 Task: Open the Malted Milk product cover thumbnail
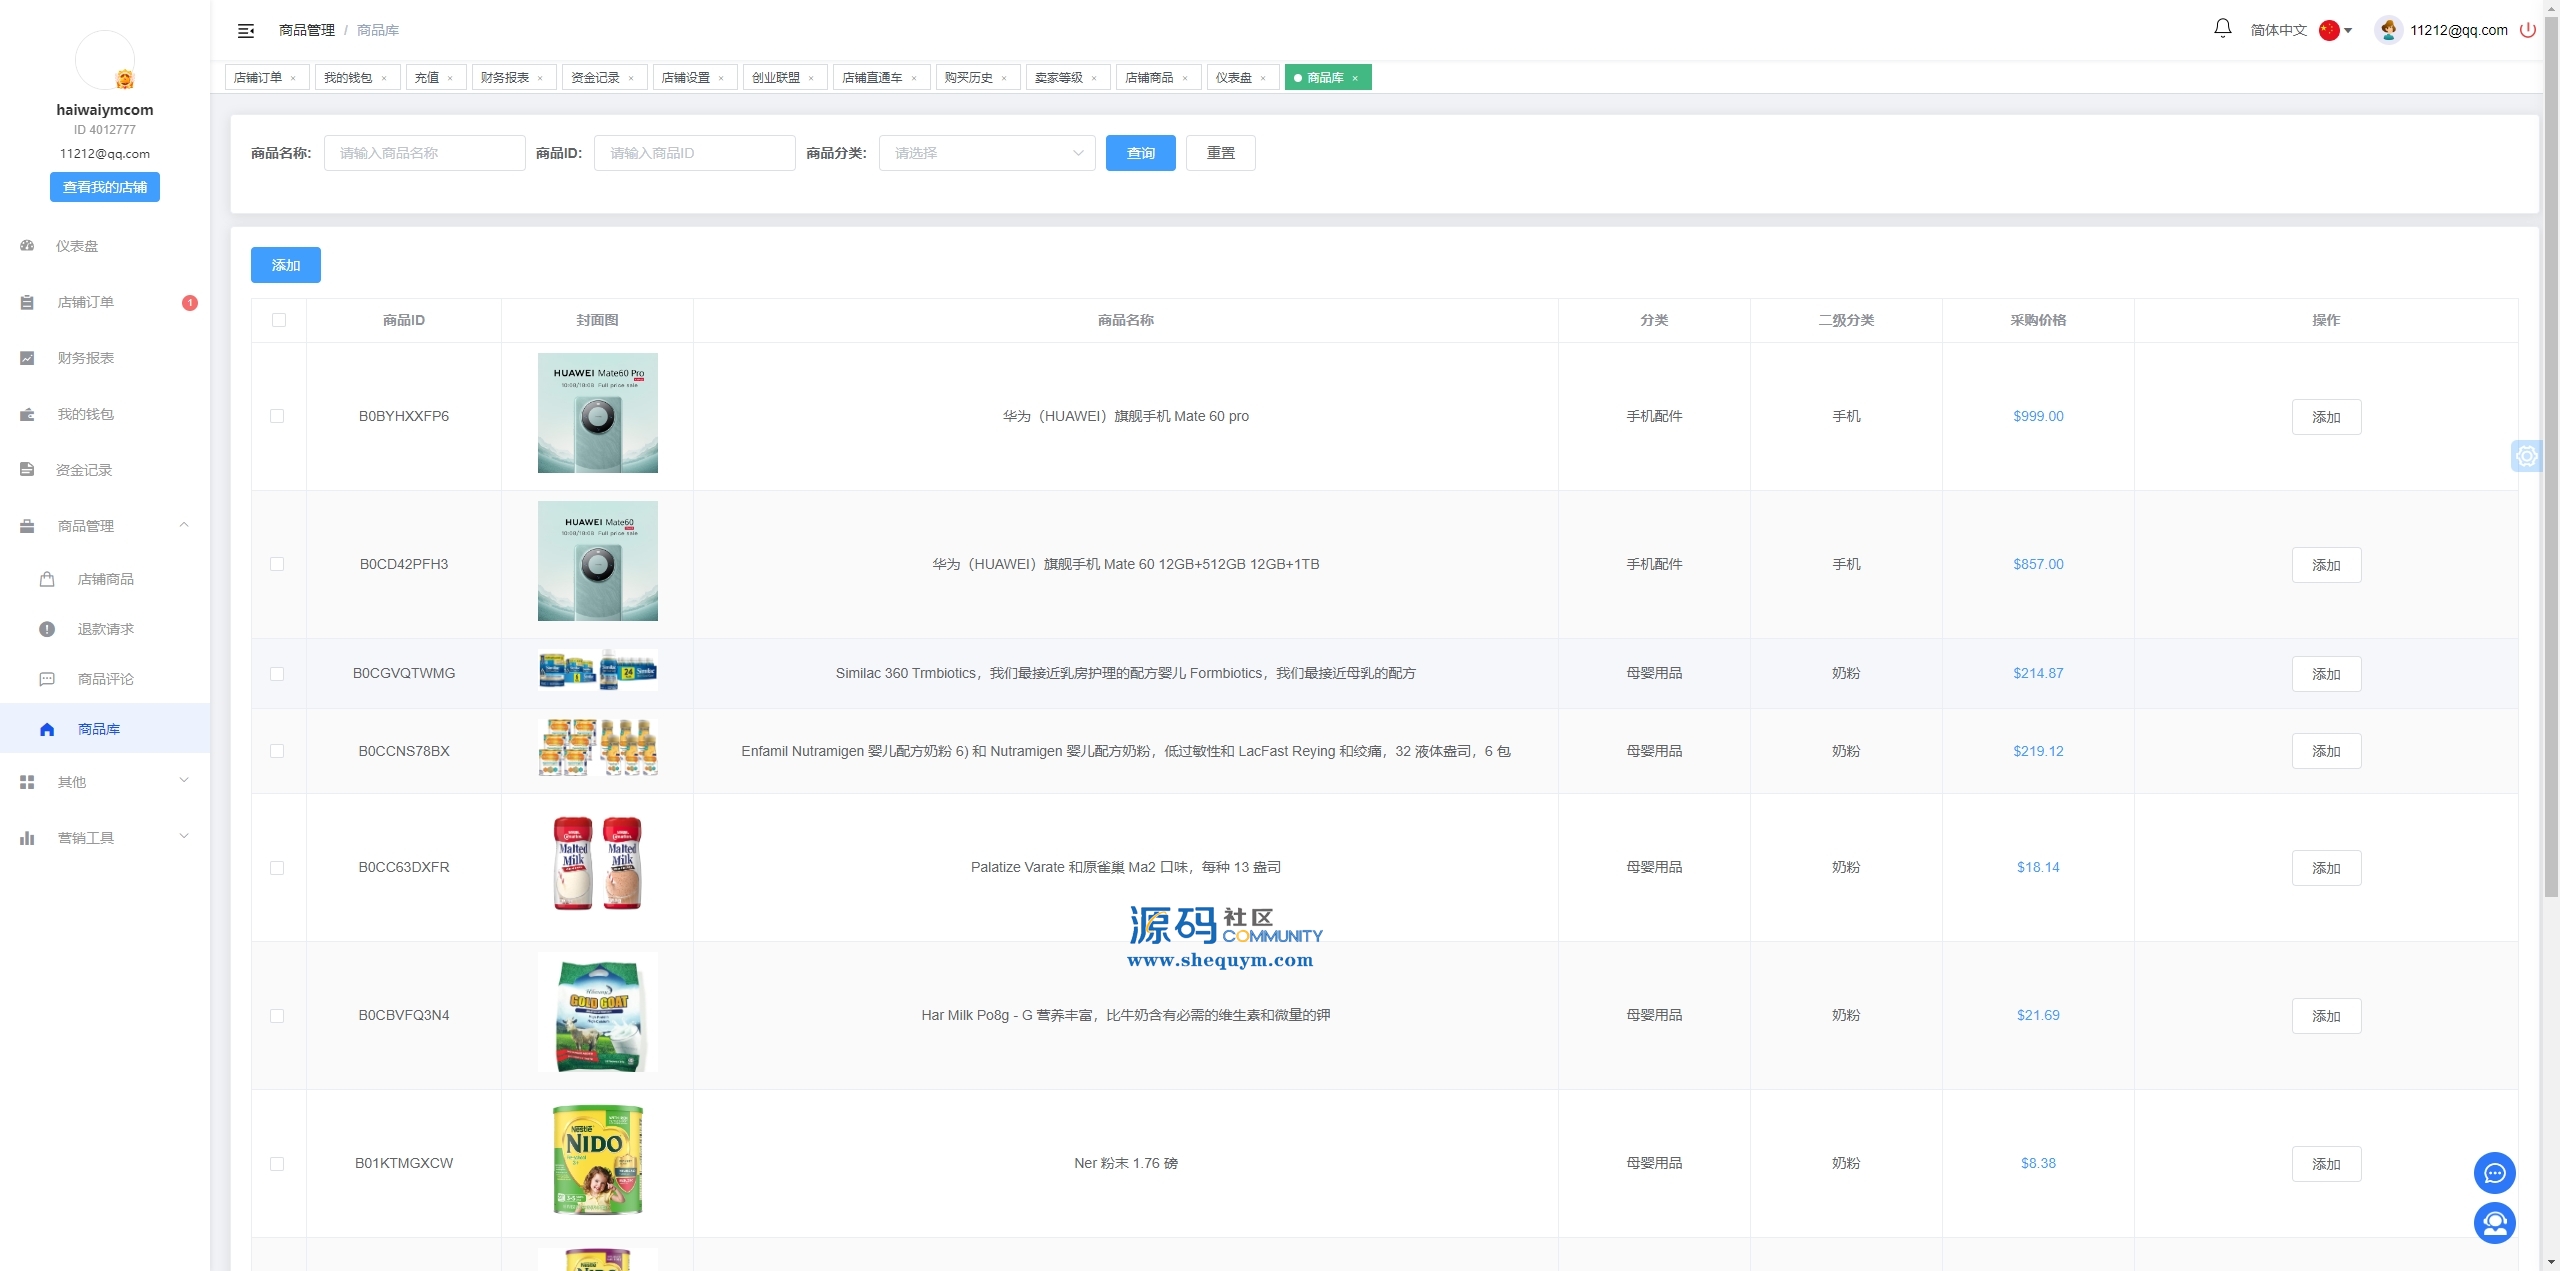point(597,864)
